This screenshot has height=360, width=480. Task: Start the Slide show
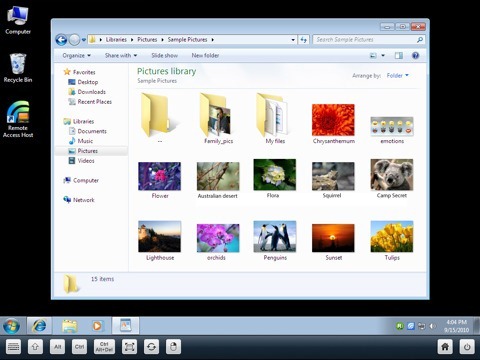point(164,55)
